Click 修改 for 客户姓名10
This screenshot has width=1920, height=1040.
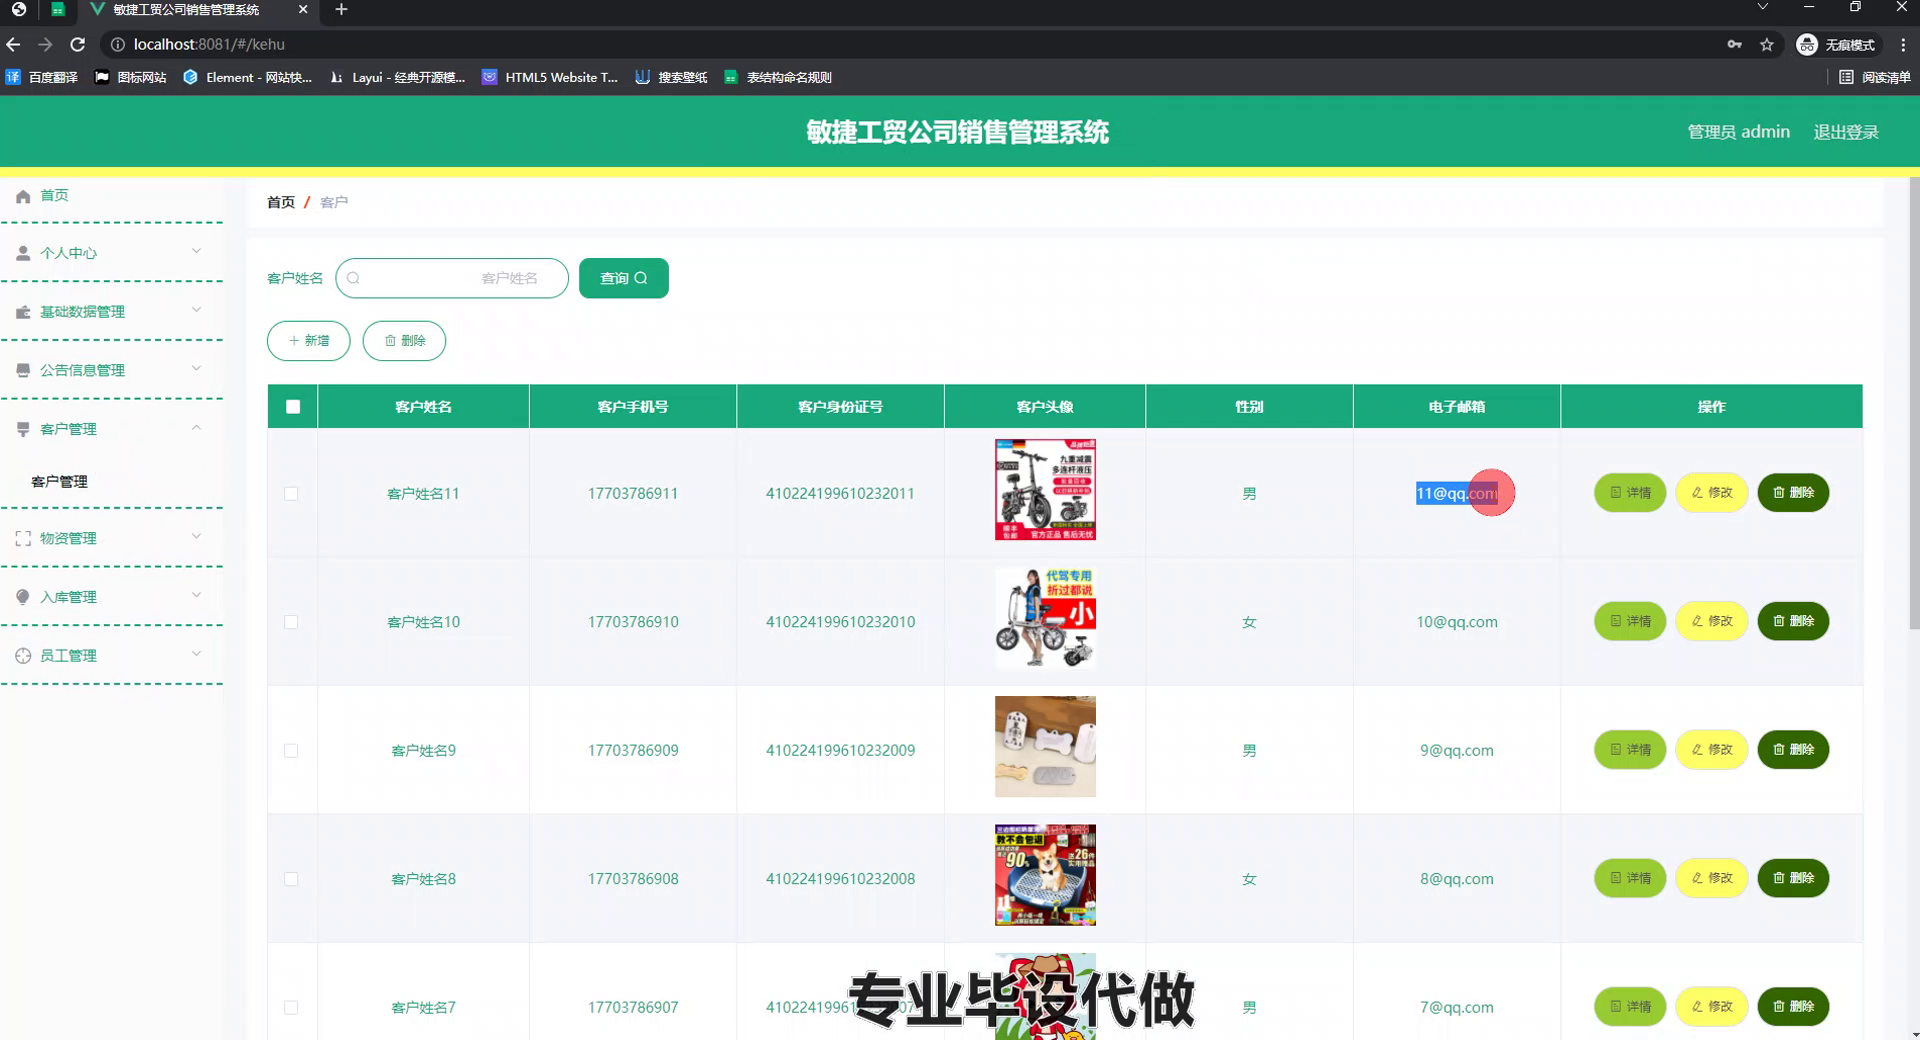[x=1712, y=621]
